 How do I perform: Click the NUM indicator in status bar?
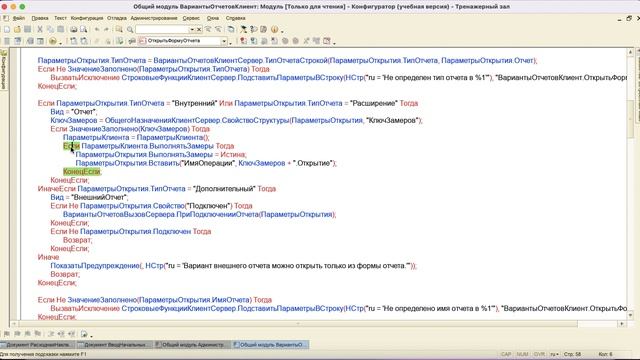(x=522, y=354)
